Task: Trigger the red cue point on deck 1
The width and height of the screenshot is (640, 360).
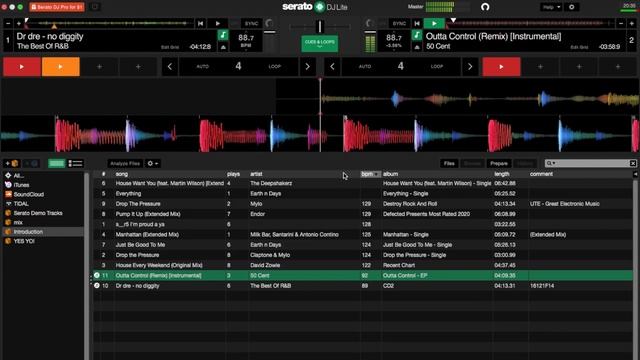Action: coord(22,67)
